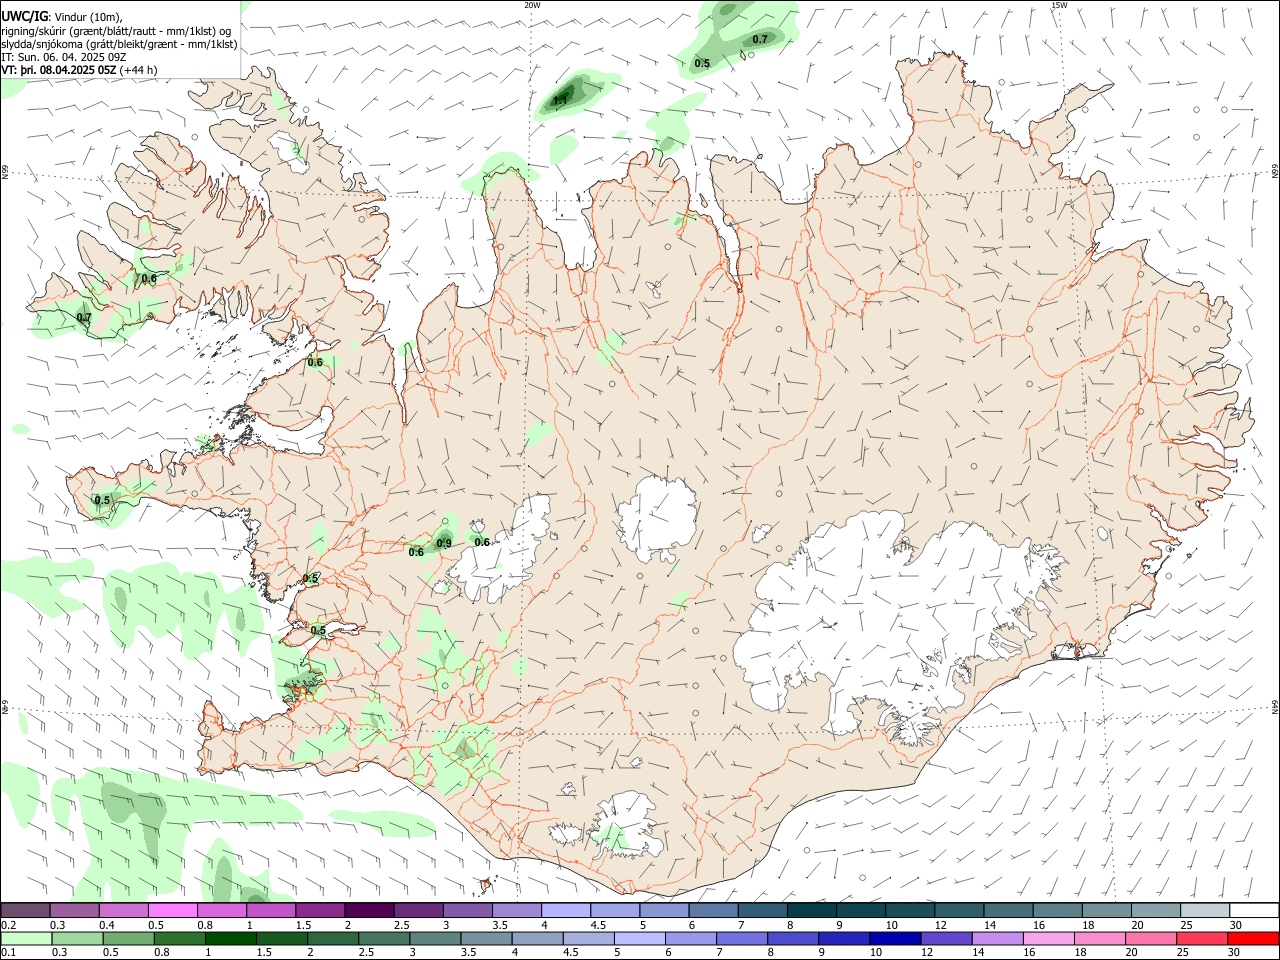Viewport: 1280px width, 960px height.
Task: Select the pink lower swatch starting at 18
Action: [1099, 939]
